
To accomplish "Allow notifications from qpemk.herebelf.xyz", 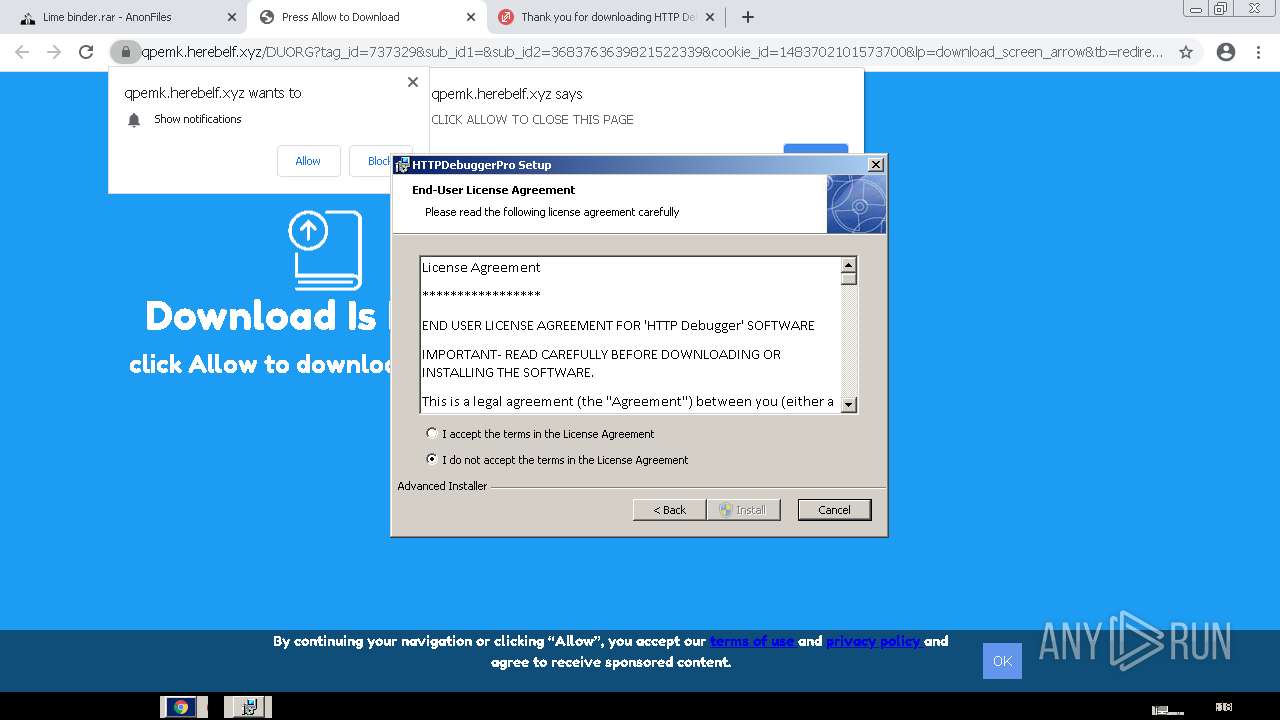I will tap(308, 161).
